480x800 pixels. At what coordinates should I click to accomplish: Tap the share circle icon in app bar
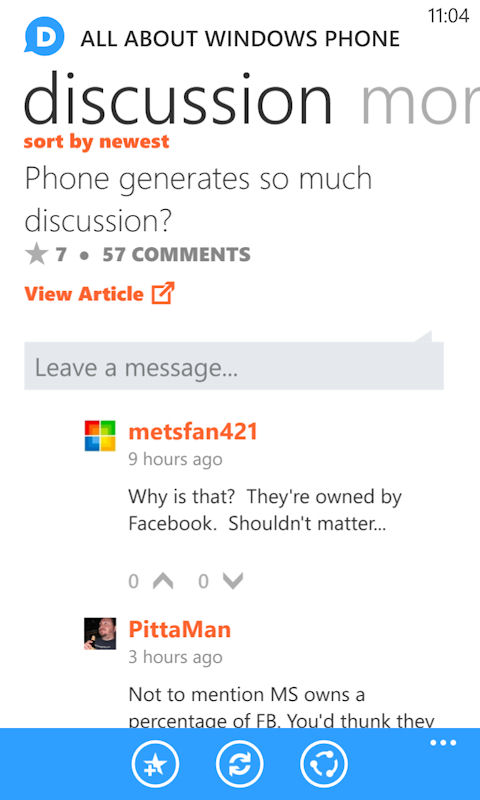tap(324, 764)
